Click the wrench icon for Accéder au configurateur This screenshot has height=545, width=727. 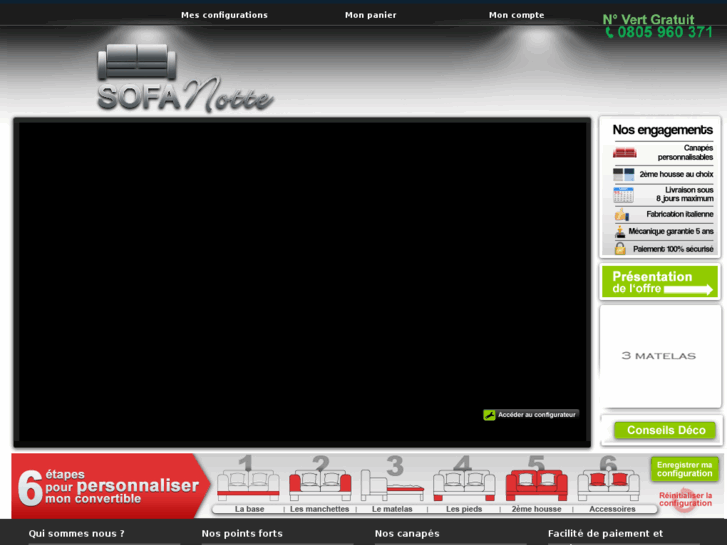pyautogui.click(x=489, y=415)
